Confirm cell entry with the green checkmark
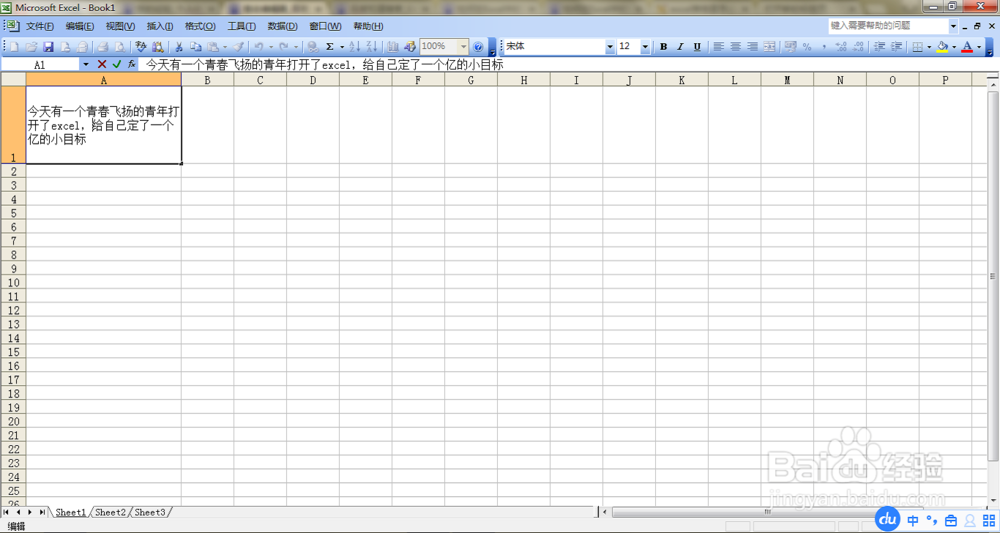This screenshot has height=533, width=1000. coord(117,64)
